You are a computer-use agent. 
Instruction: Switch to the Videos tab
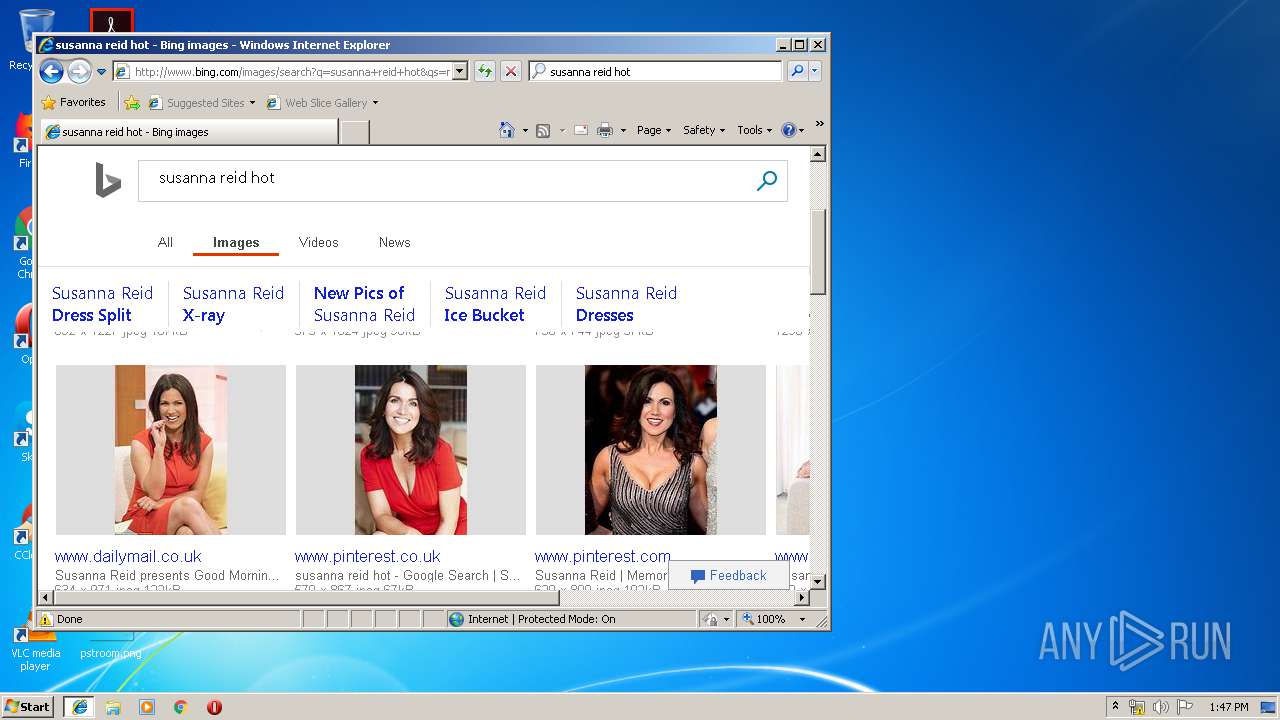coord(318,242)
